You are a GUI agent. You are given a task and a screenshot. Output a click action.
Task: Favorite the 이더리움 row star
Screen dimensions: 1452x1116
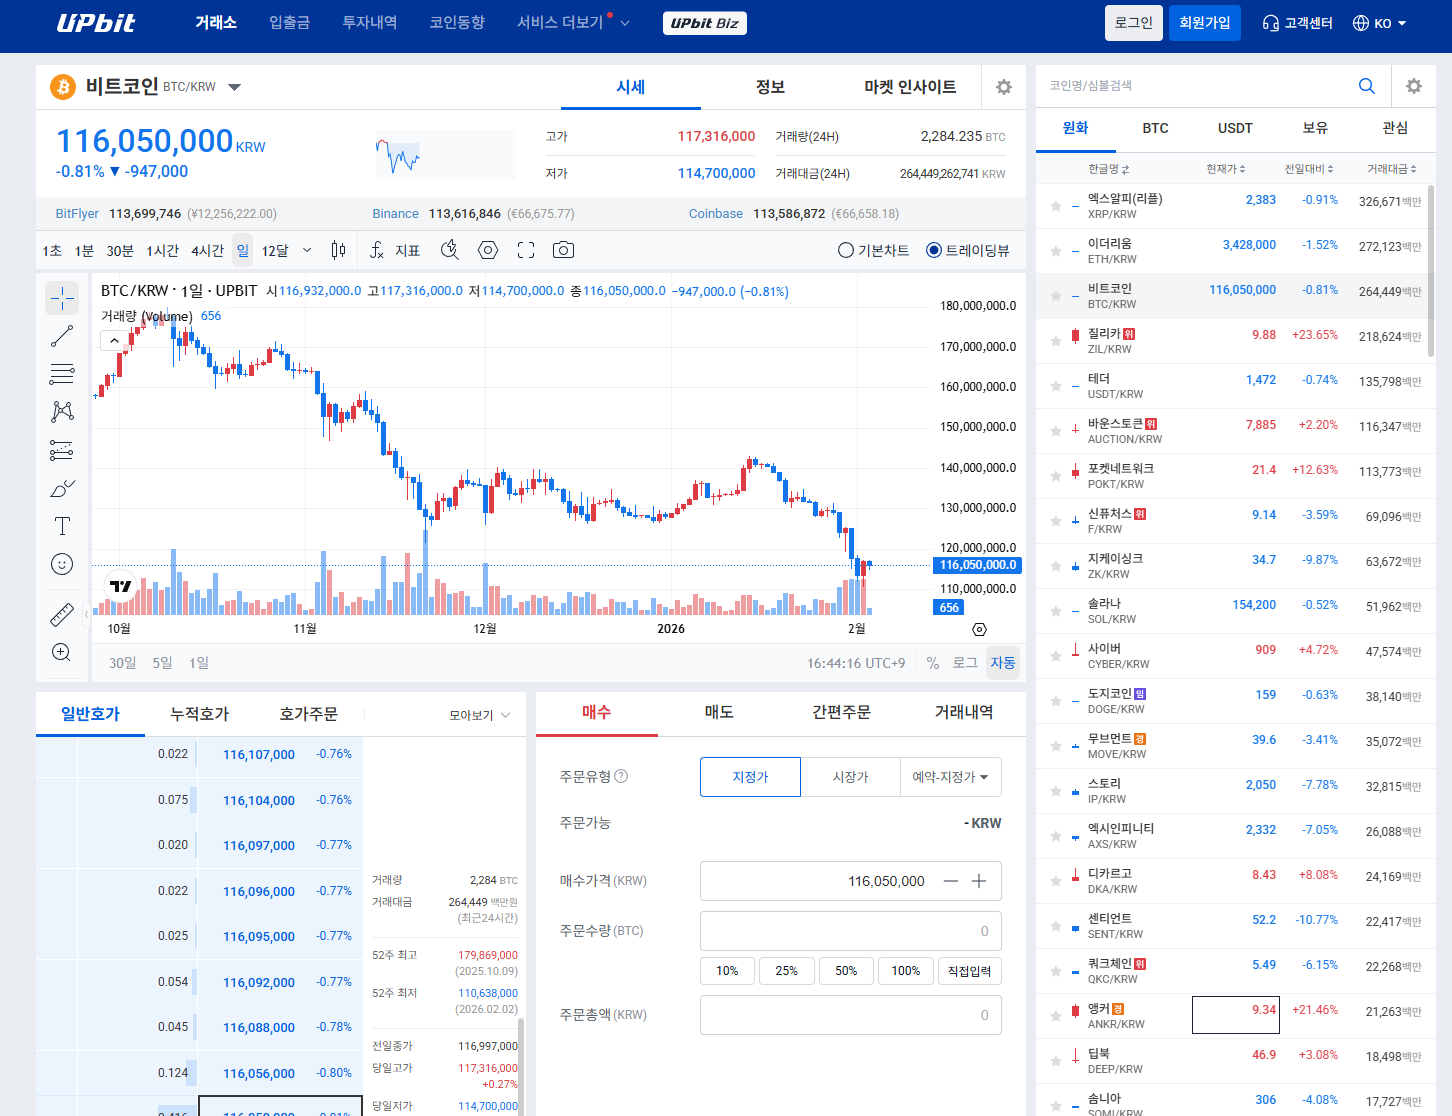point(1056,251)
